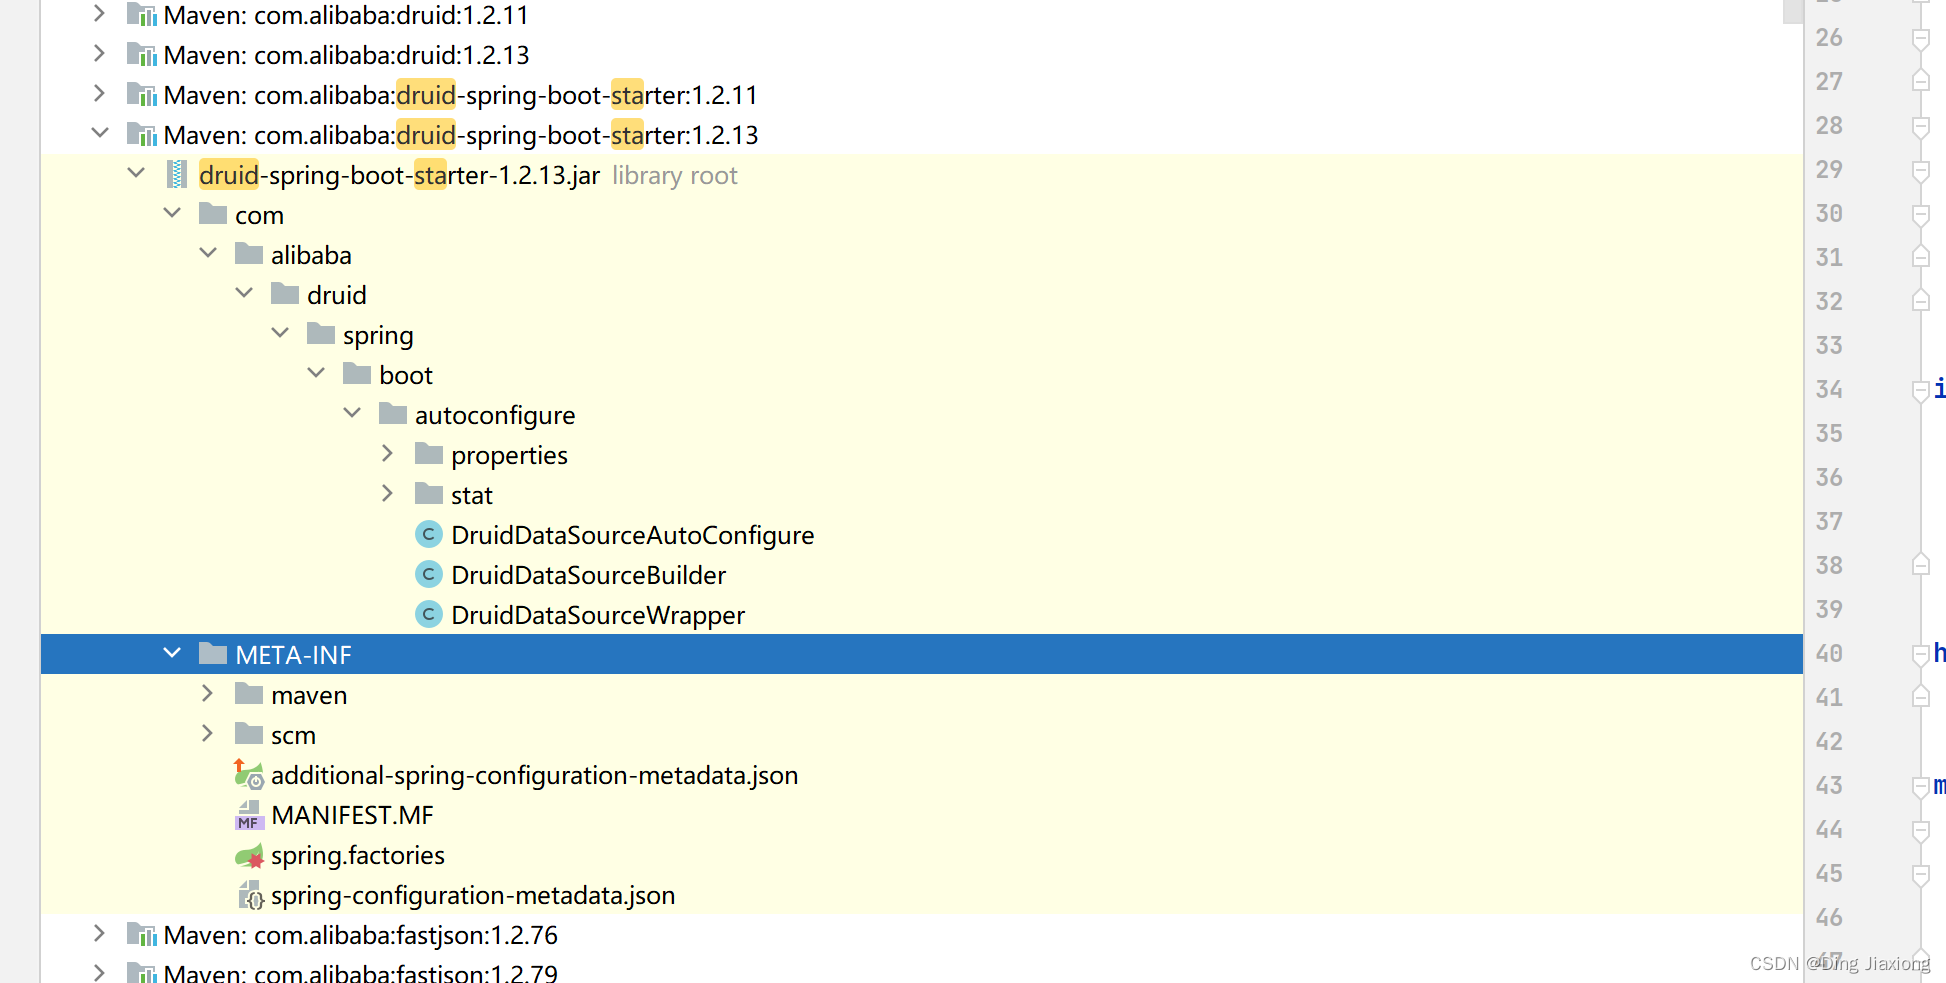The width and height of the screenshot is (1946, 983).
Task: Select spring-configuration-metadata.json file
Action: point(473,895)
